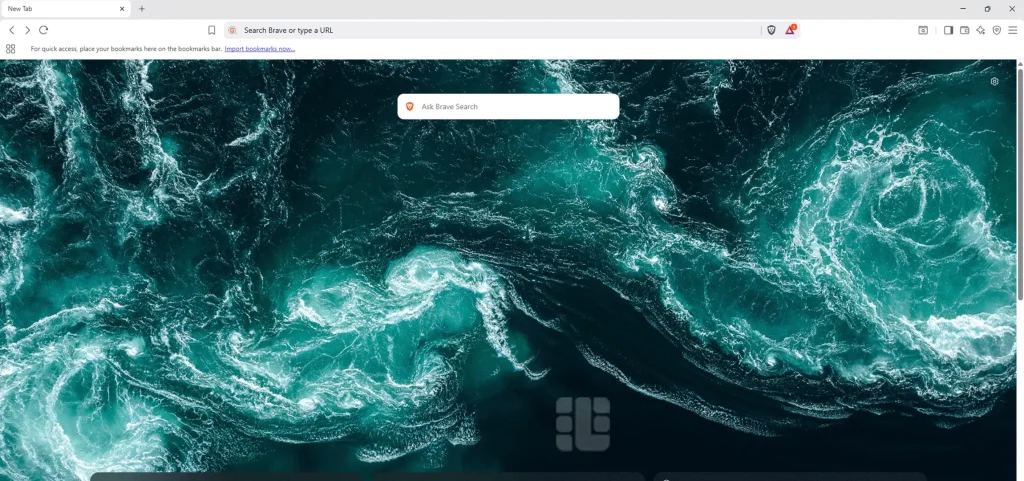Reload the current page

tap(43, 30)
